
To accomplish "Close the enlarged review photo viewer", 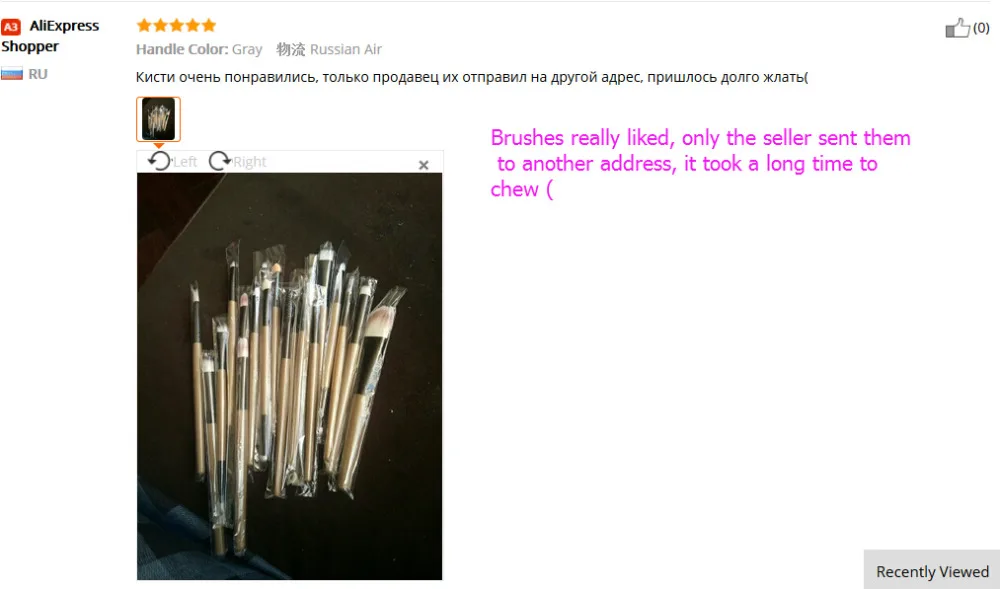I will pos(423,165).
